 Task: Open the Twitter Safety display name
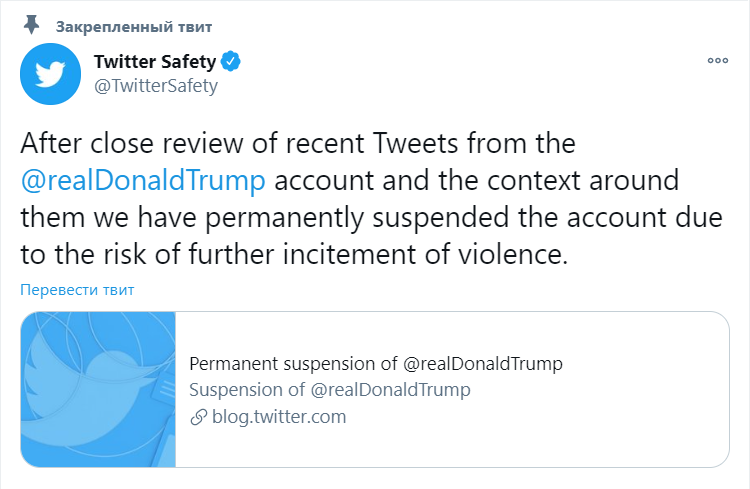coord(154,62)
